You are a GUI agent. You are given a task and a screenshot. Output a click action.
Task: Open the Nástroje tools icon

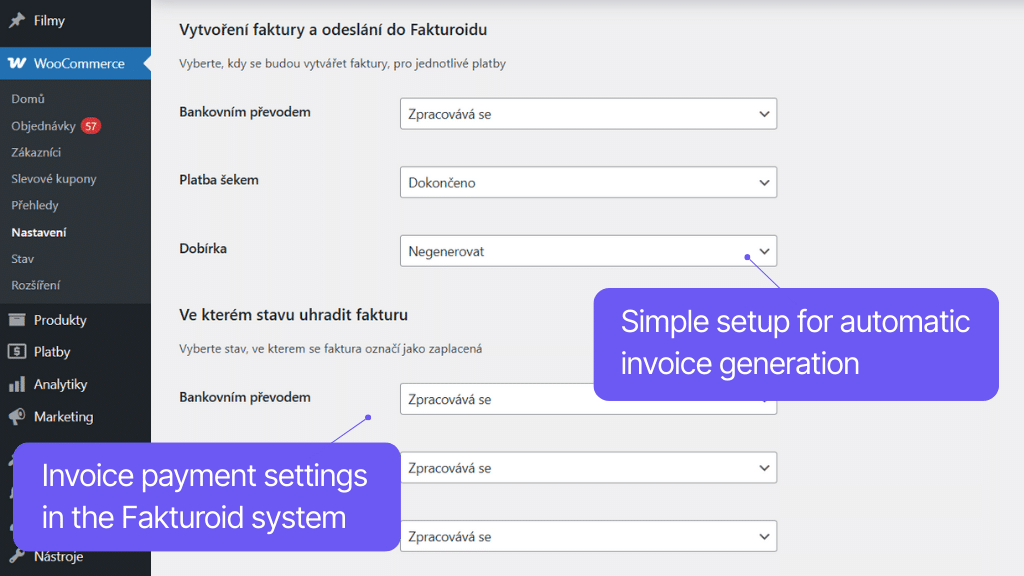pyautogui.click(x=17, y=556)
